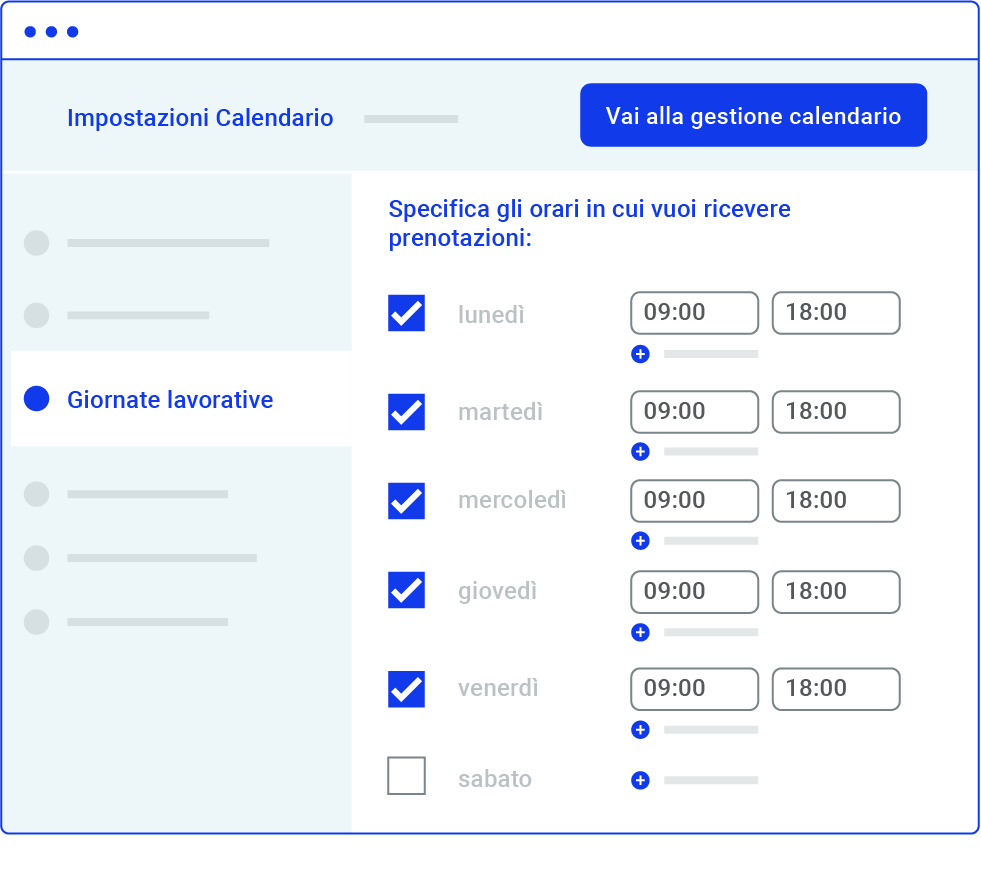Select the Giornate lavorative section

pos(170,399)
